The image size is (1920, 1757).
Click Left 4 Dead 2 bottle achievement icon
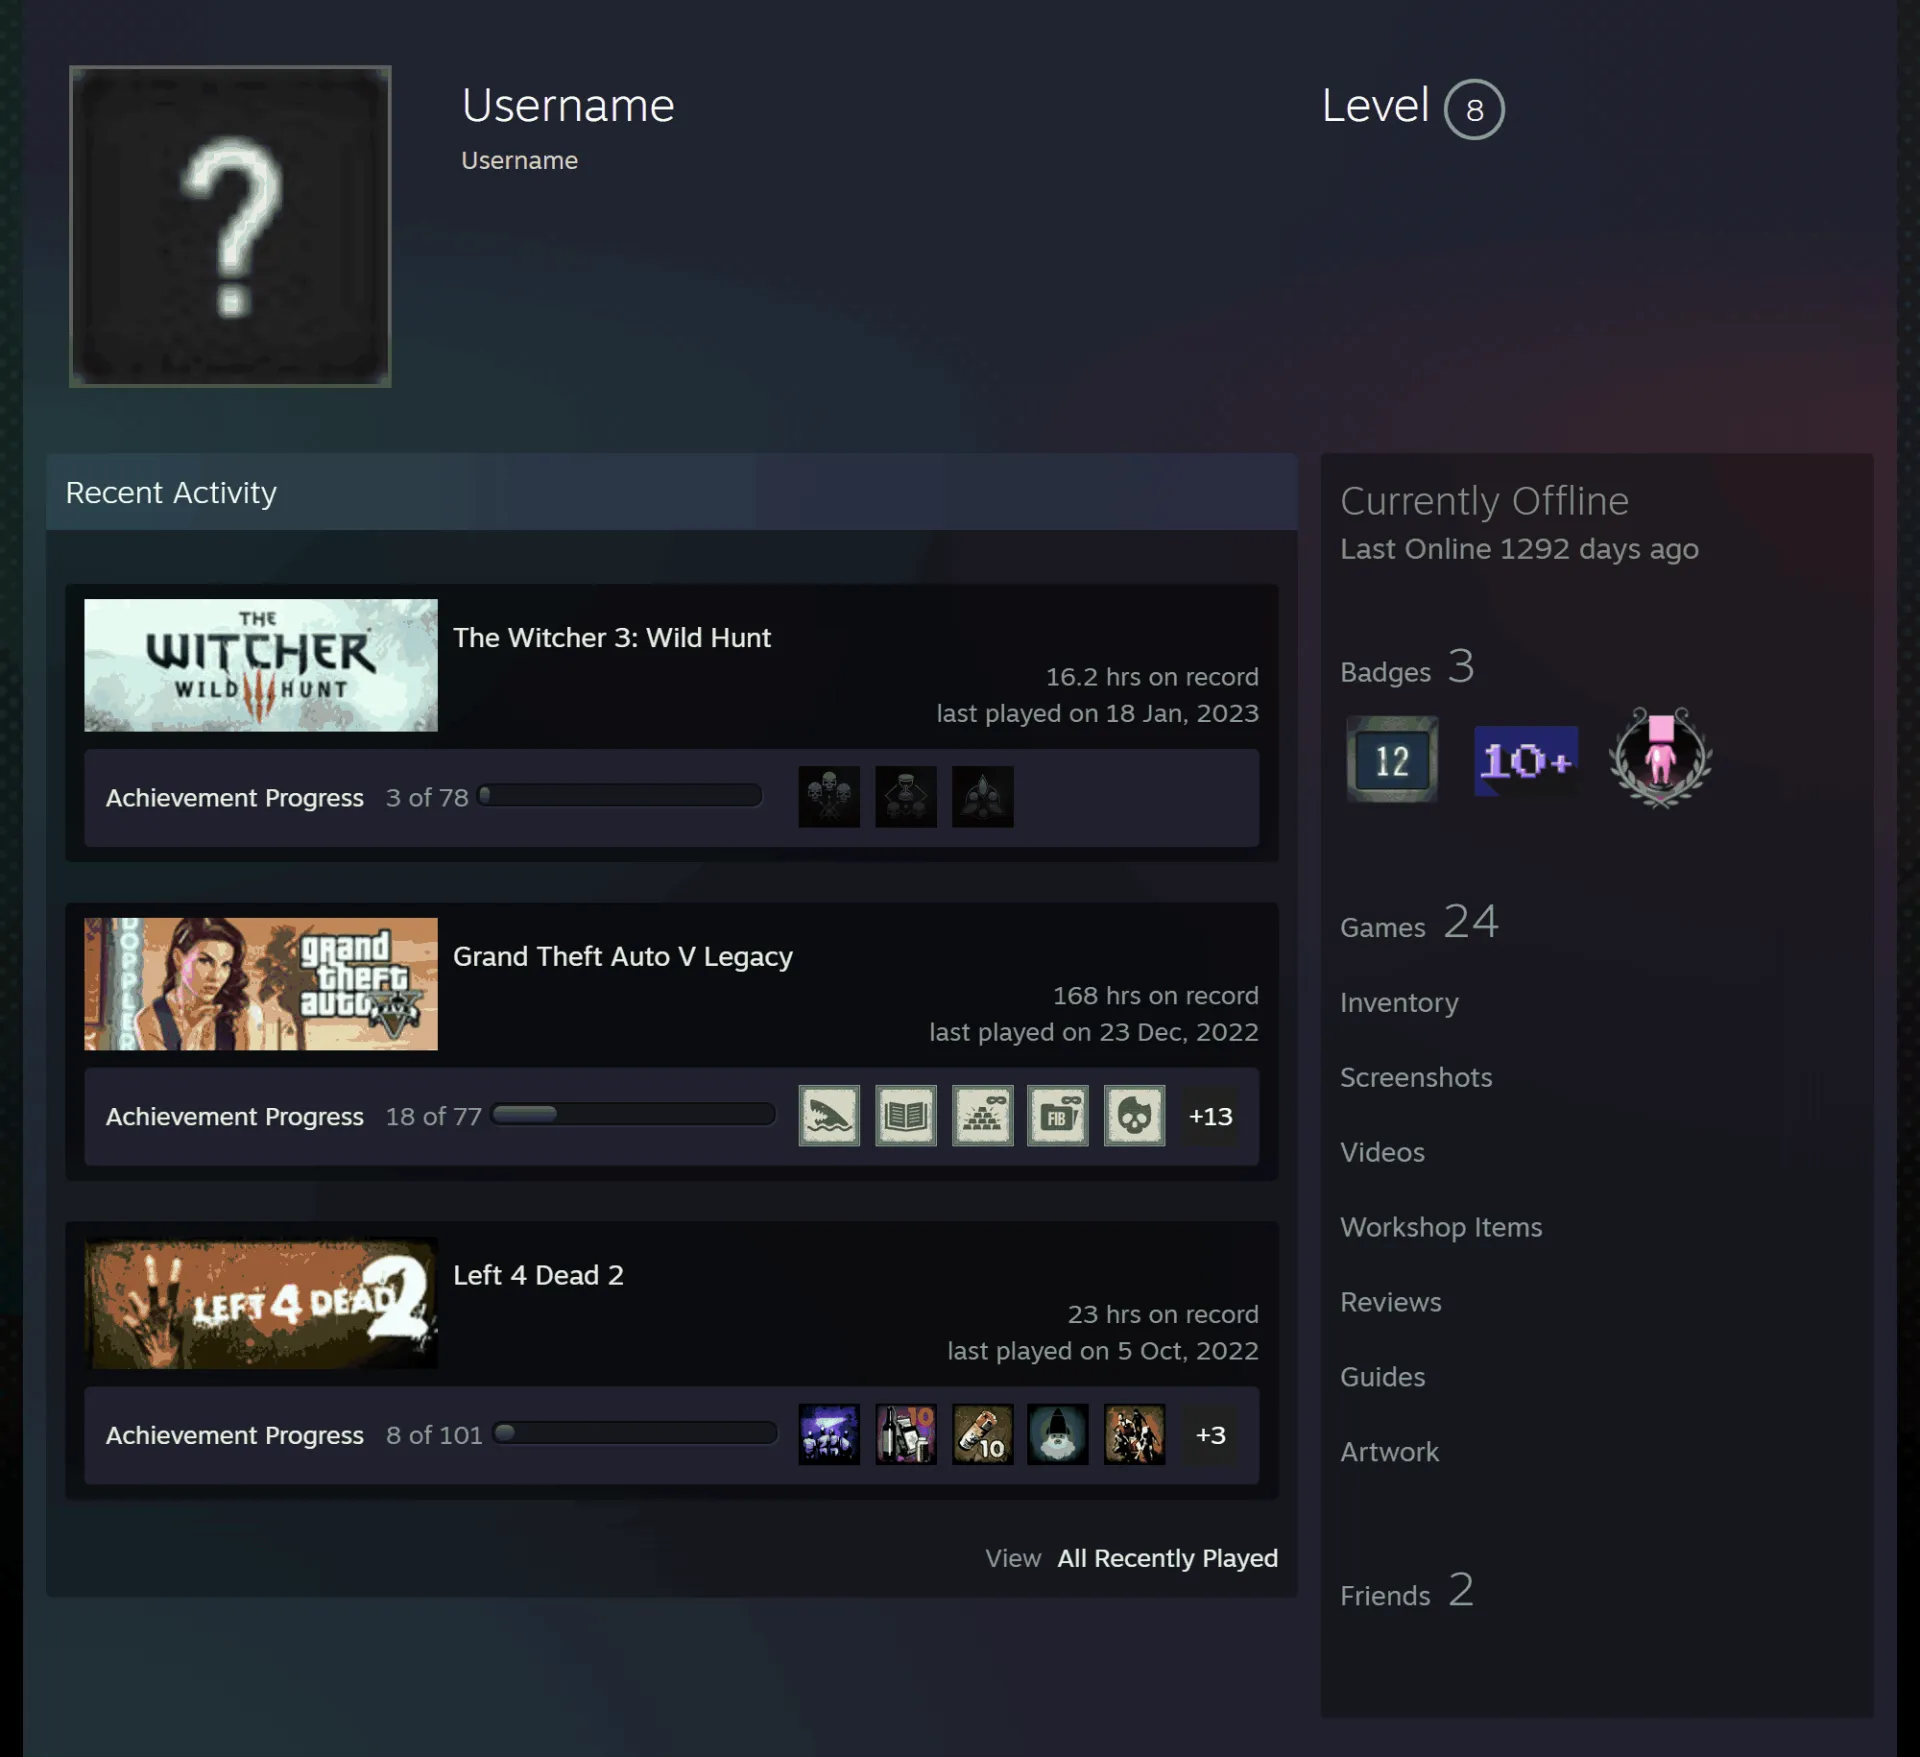pyautogui.click(x=906, y=1434)
